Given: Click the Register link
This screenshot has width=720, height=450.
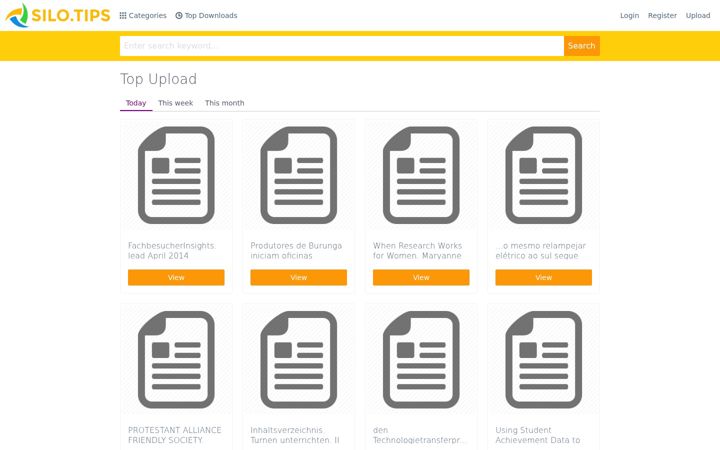Looking at the screenshot, I should (662, 15).
